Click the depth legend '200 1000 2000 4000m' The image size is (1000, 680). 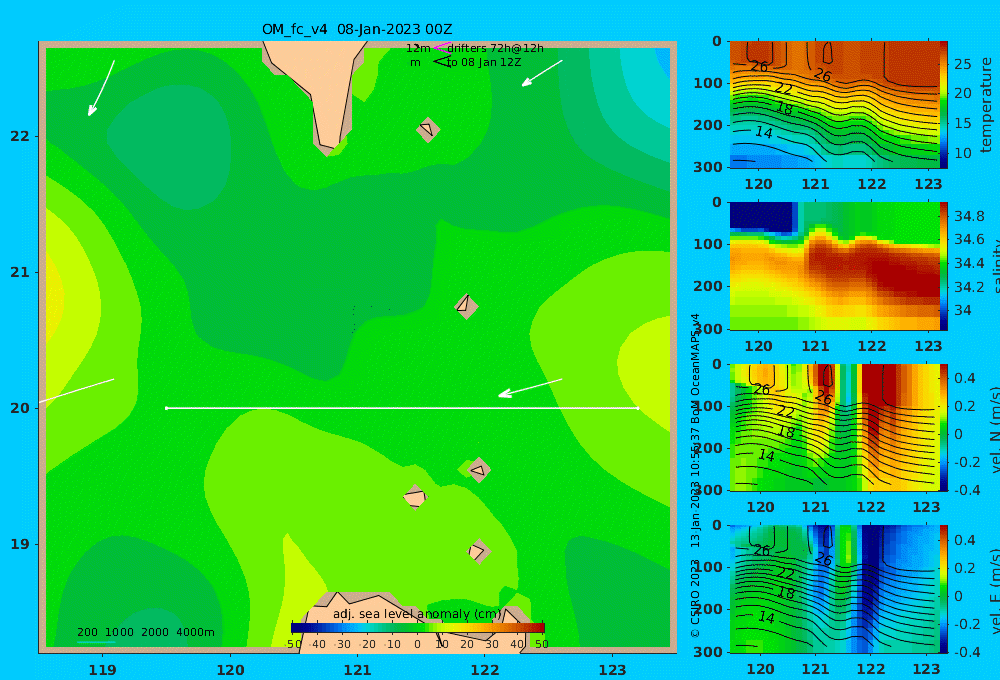pos(145,632)
